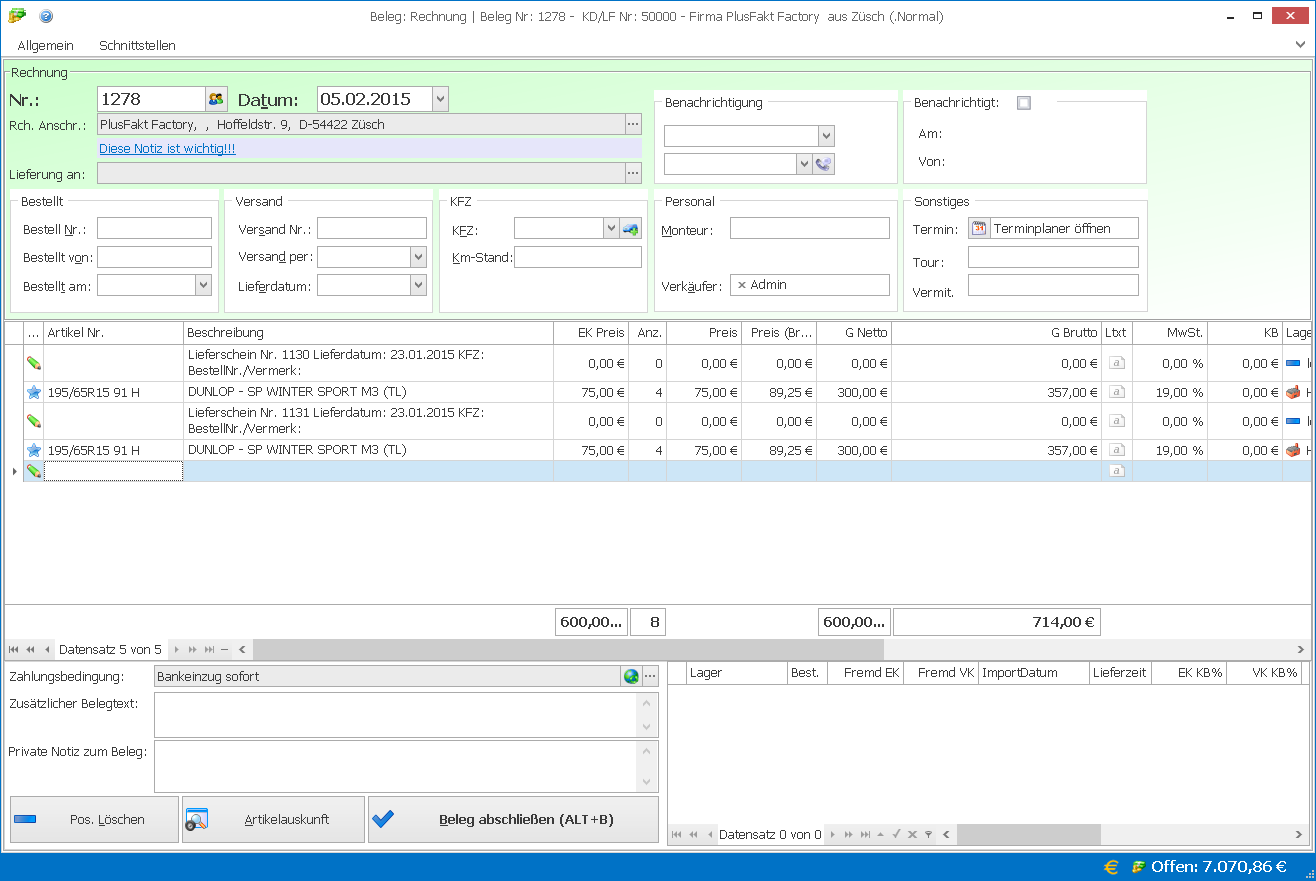Screen dimensions: 1316x881
Task: Open the 'Diese Notiz ist wichtig!!!' link
Action: pyautogui.click(x=167, y=149)
